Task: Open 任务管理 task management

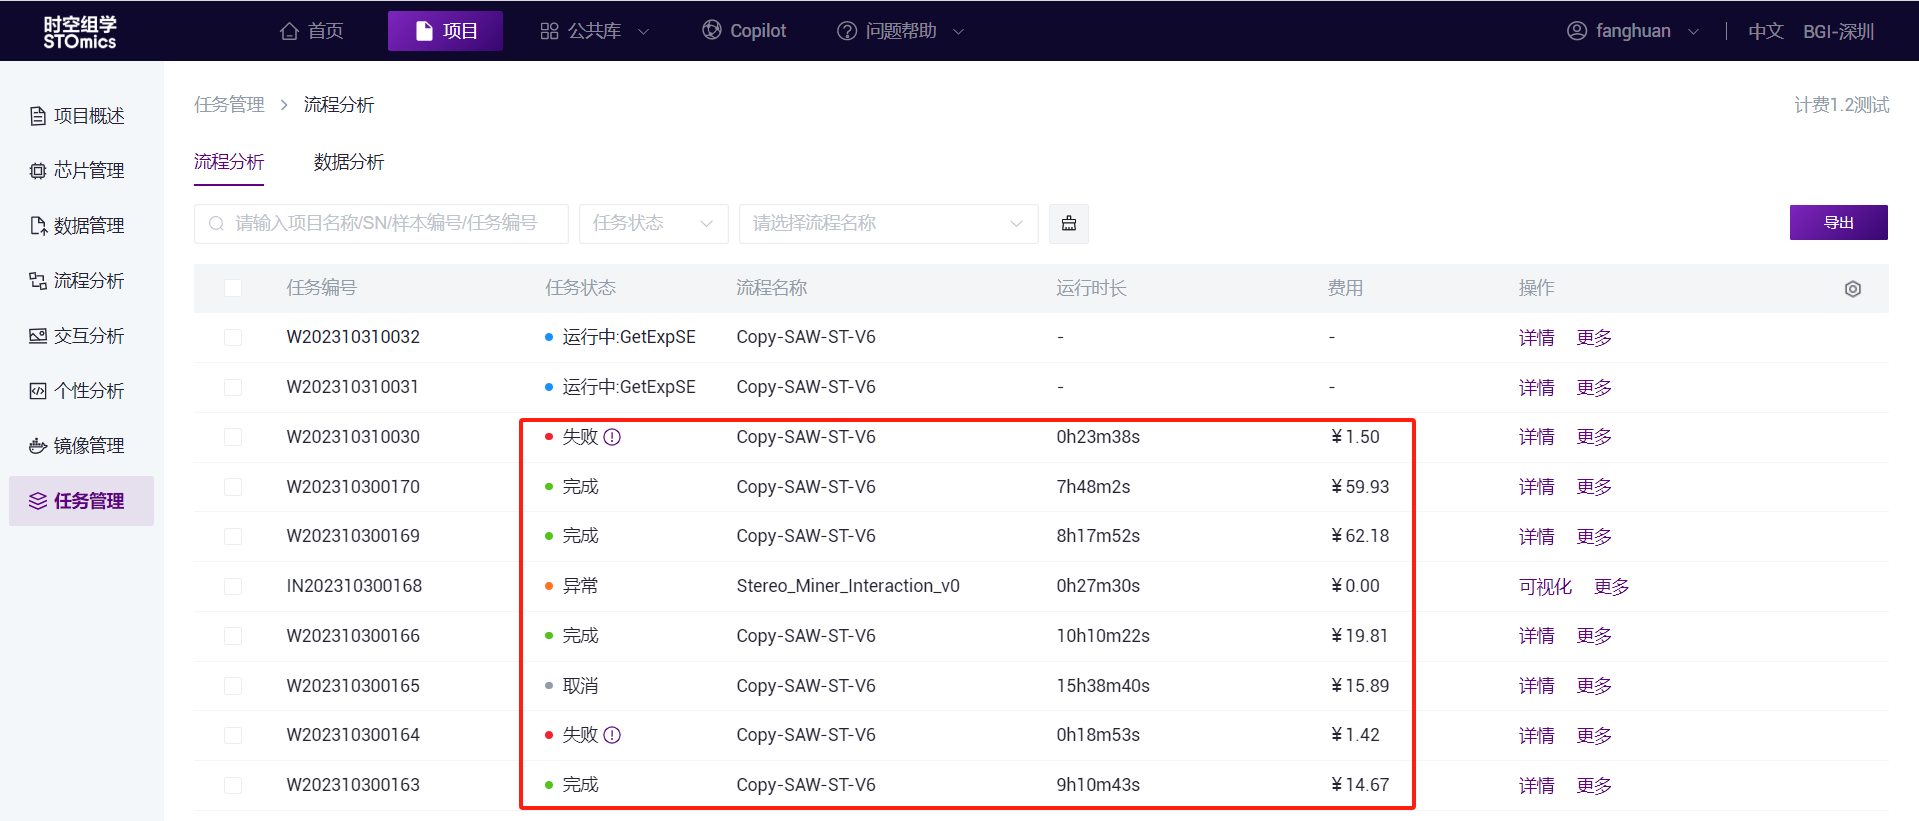Action: pos(81,501)
